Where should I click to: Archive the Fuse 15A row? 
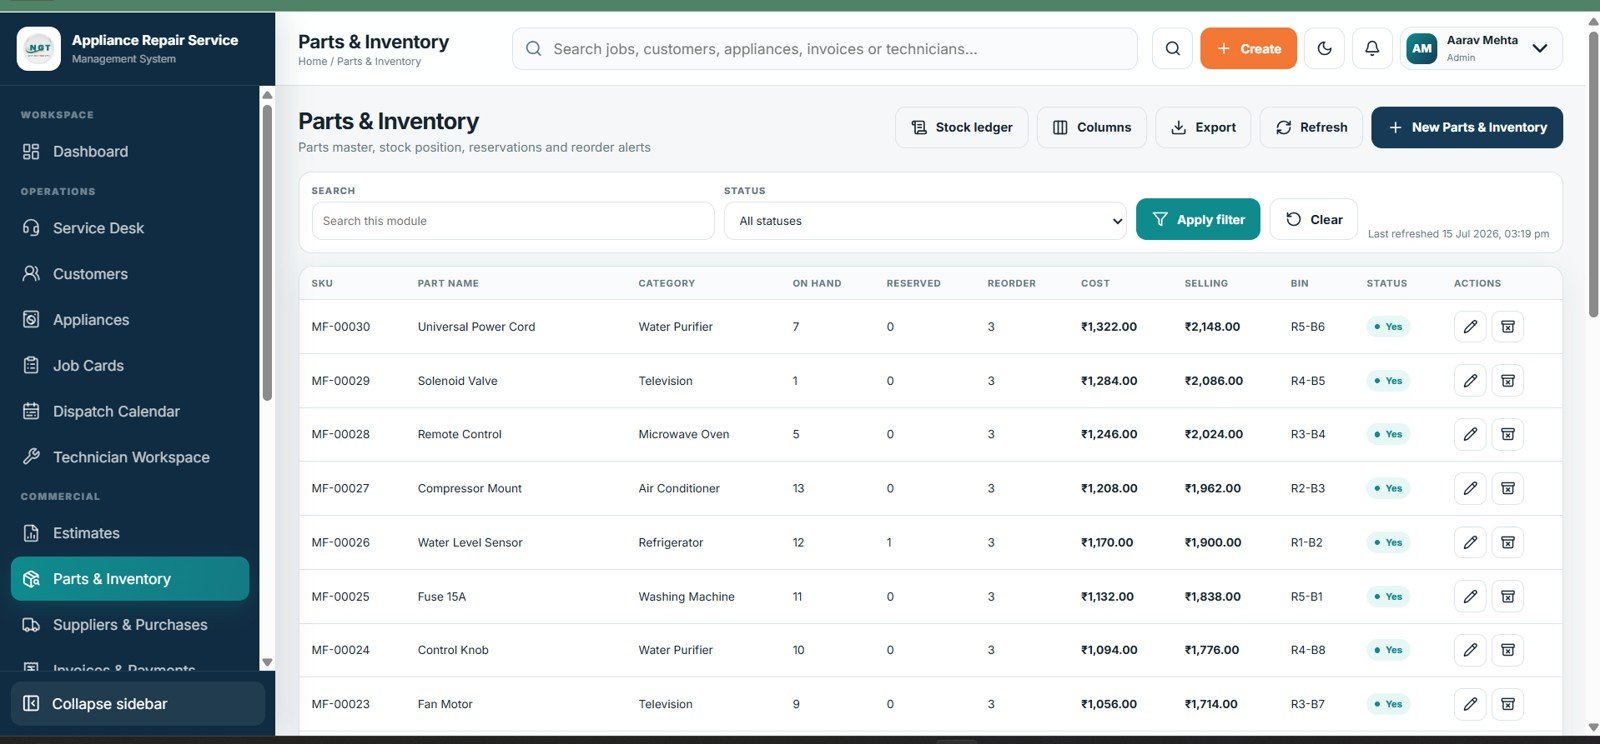point(1508,596)
